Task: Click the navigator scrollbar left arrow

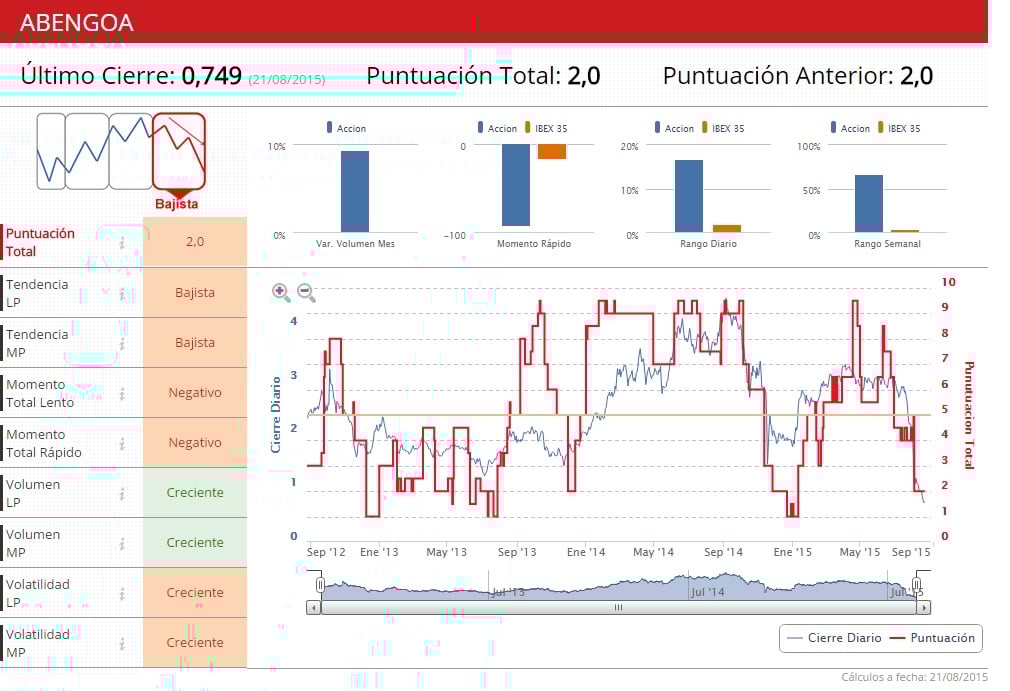Action: 314,607
